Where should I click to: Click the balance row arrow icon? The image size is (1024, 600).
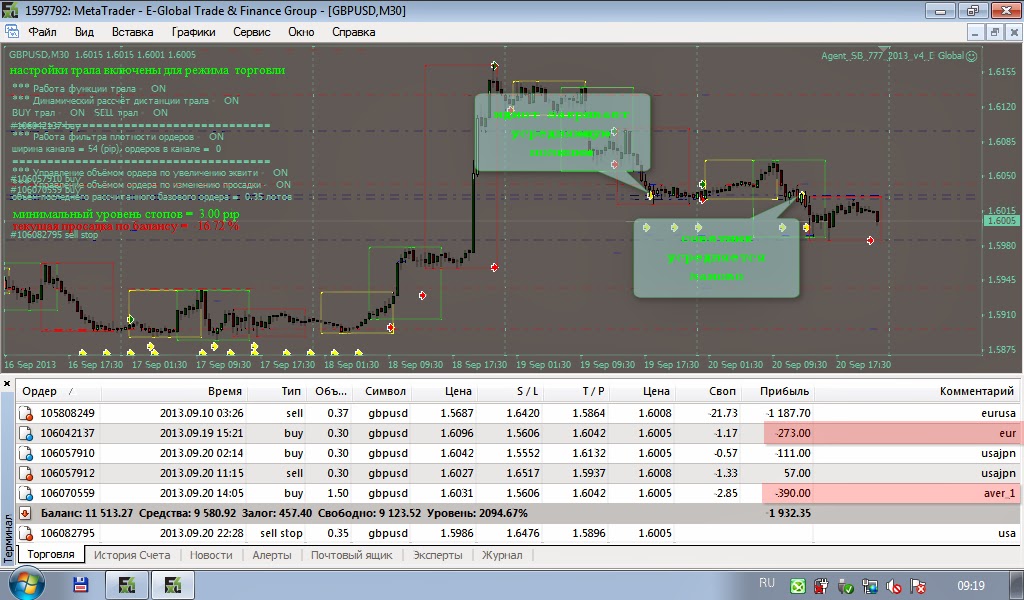click(x=25, y=513)
